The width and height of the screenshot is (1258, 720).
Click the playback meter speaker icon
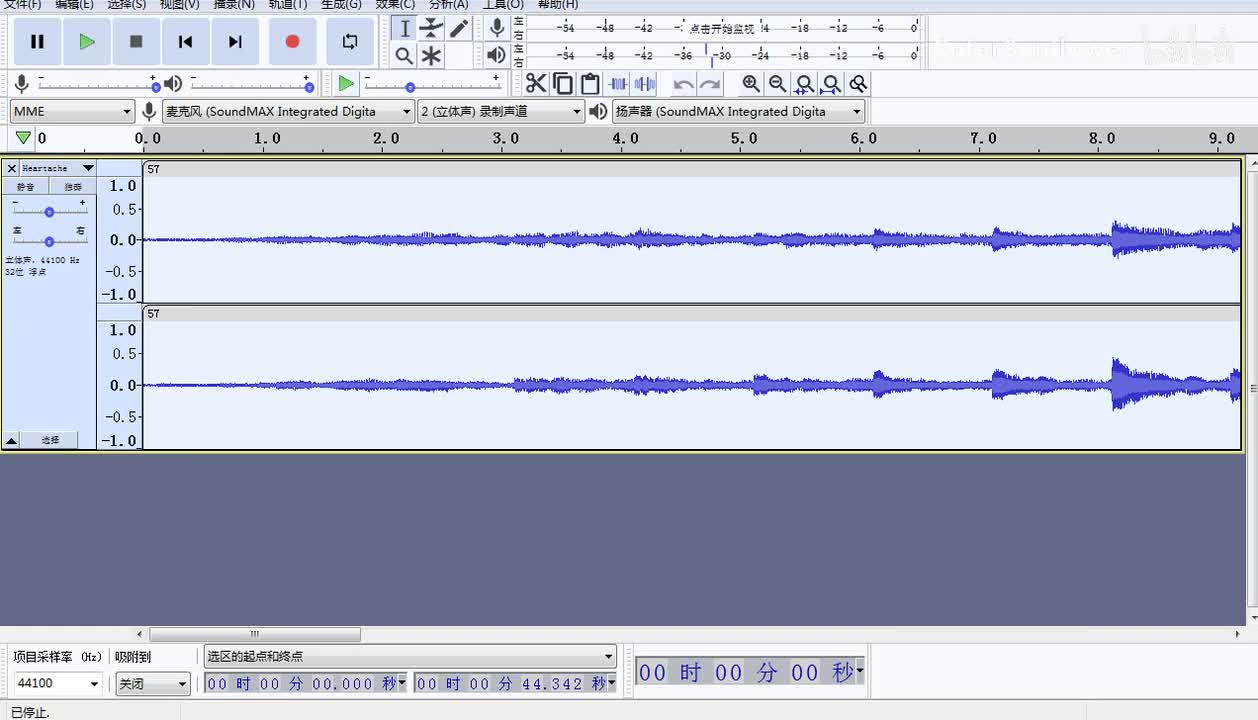coord(497,55)
